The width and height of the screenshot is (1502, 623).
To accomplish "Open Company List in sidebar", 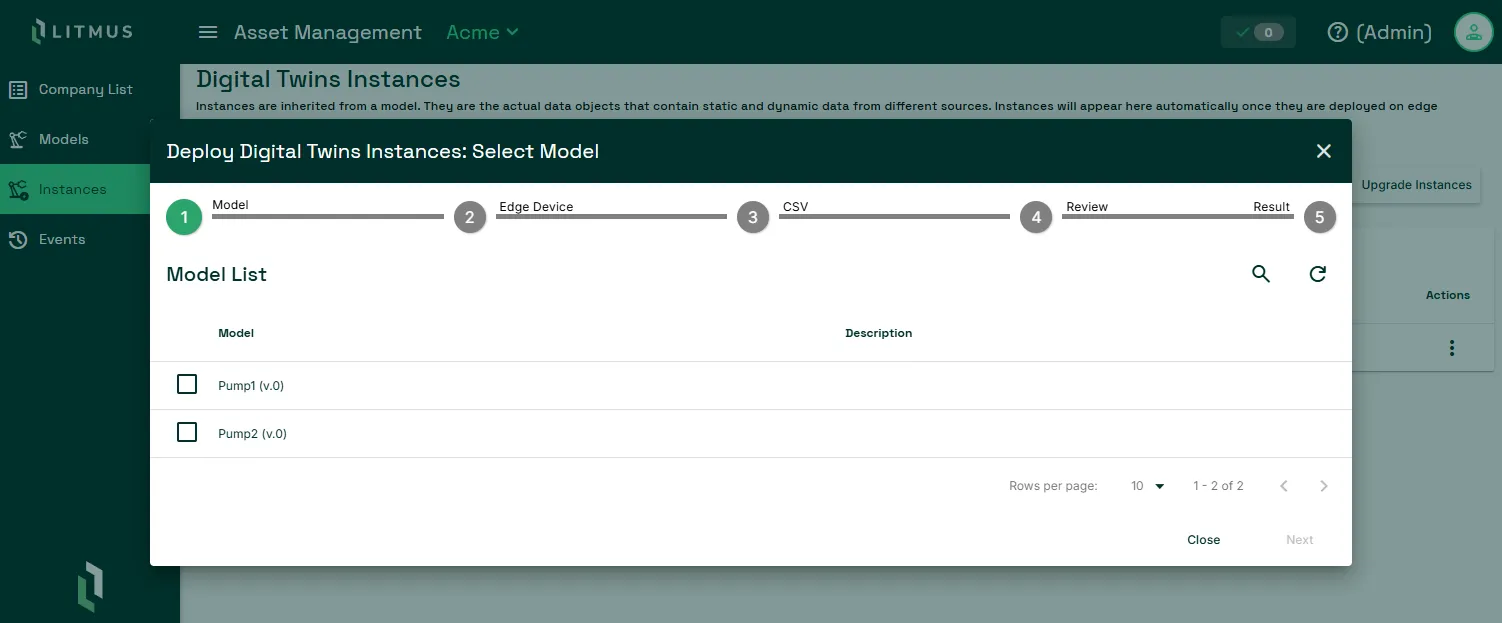I will pos(86,89).
